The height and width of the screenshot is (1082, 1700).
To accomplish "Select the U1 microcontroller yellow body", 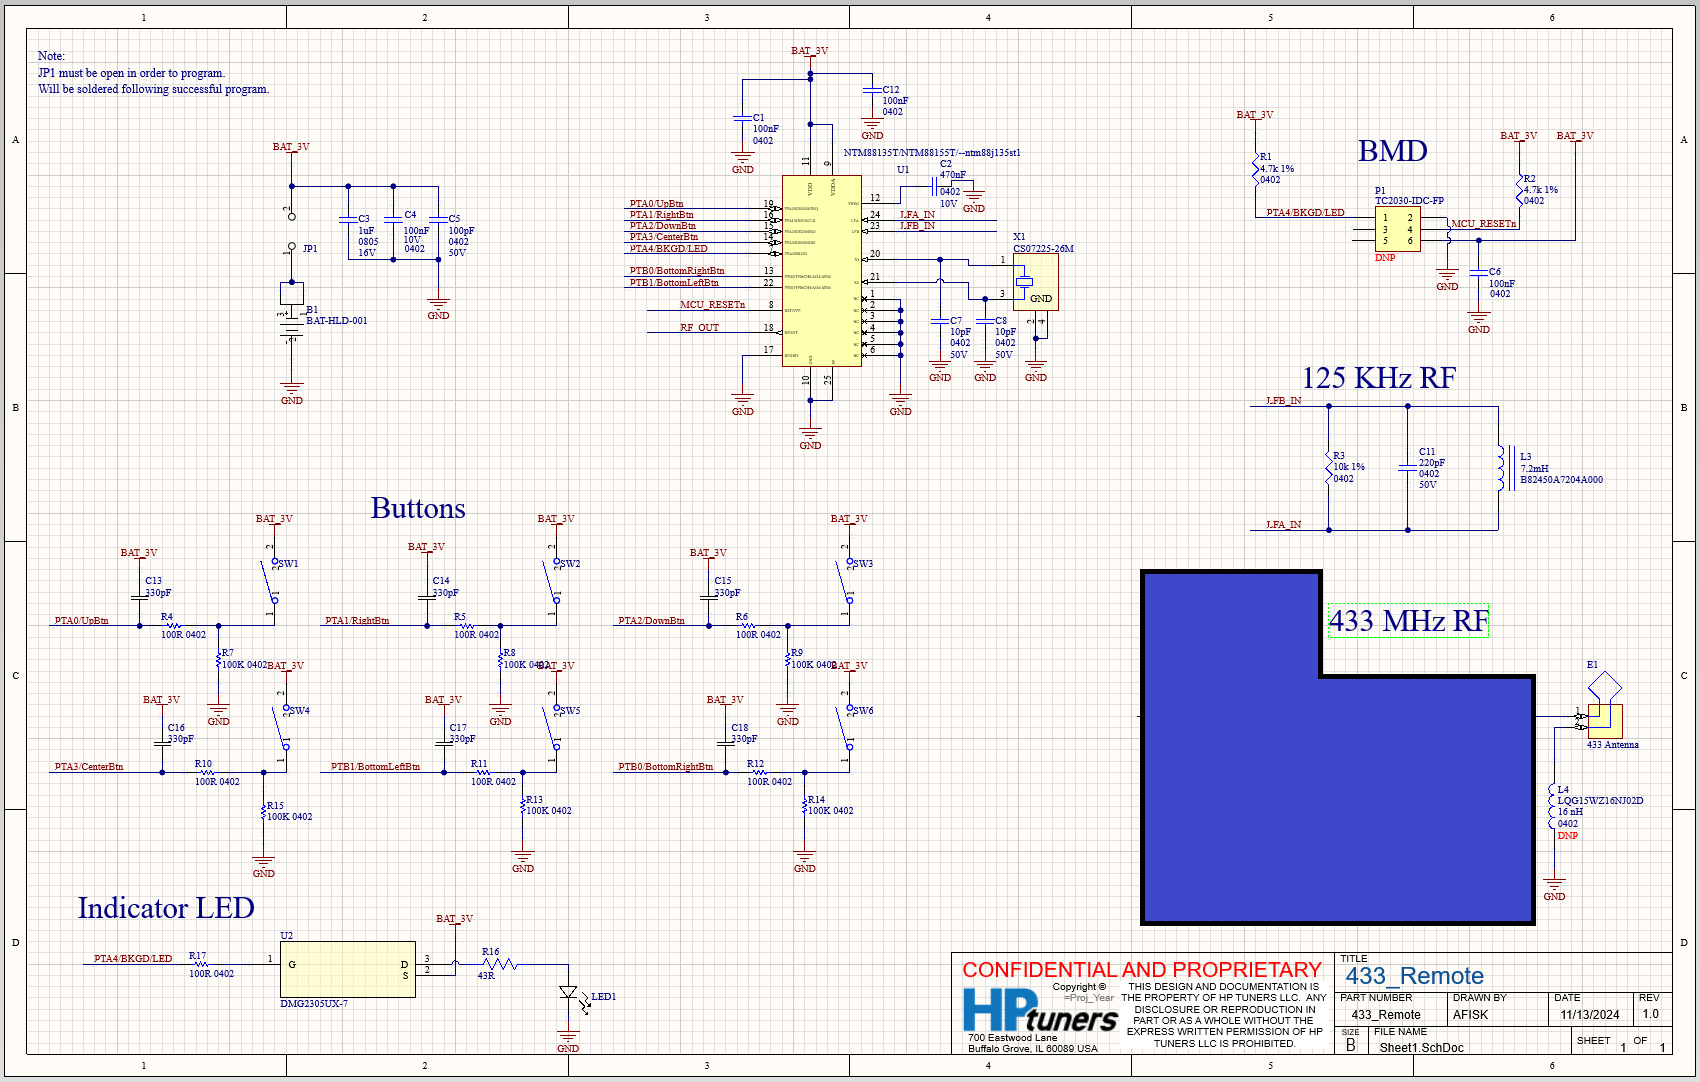I will [x=821, y=271].
